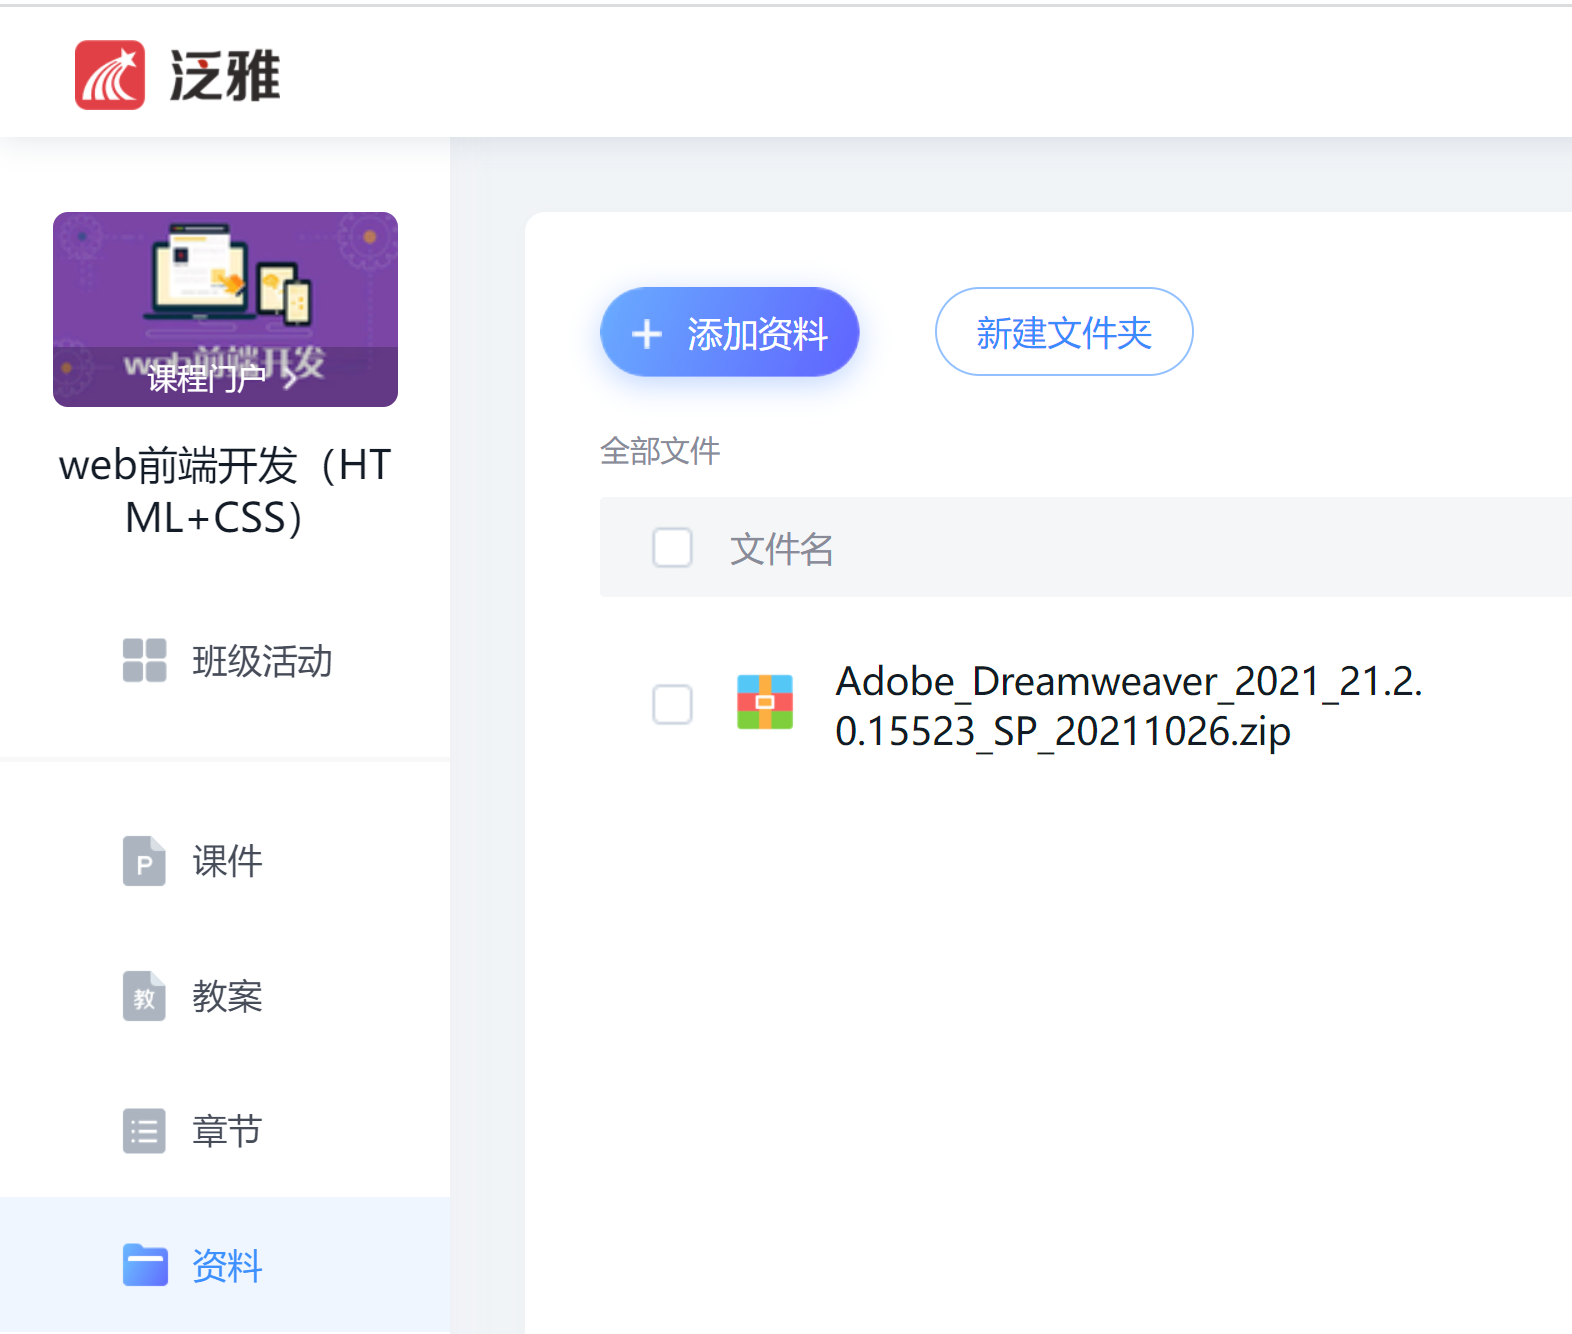The width and height of the screenshot is (1572, 1334).
Task: Click the 章节 chapter list icon
Action: coord(144,1131)
